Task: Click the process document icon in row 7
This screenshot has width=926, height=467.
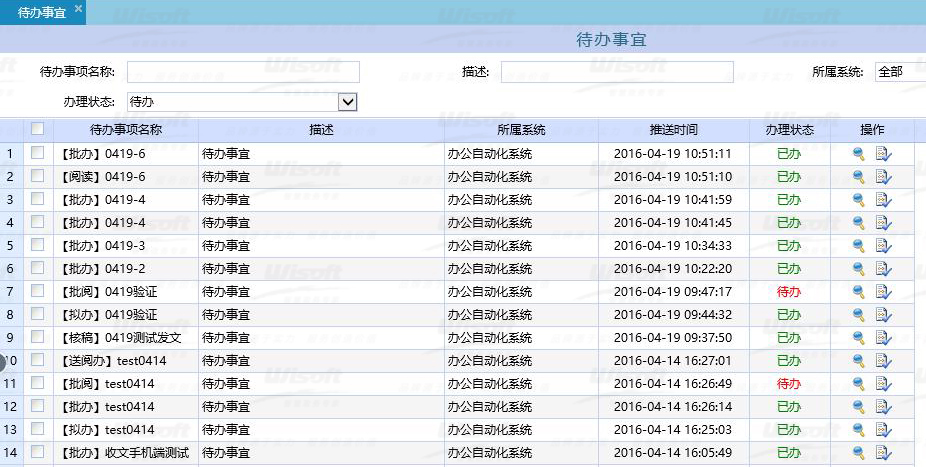Action: click(x=883, y=292)
